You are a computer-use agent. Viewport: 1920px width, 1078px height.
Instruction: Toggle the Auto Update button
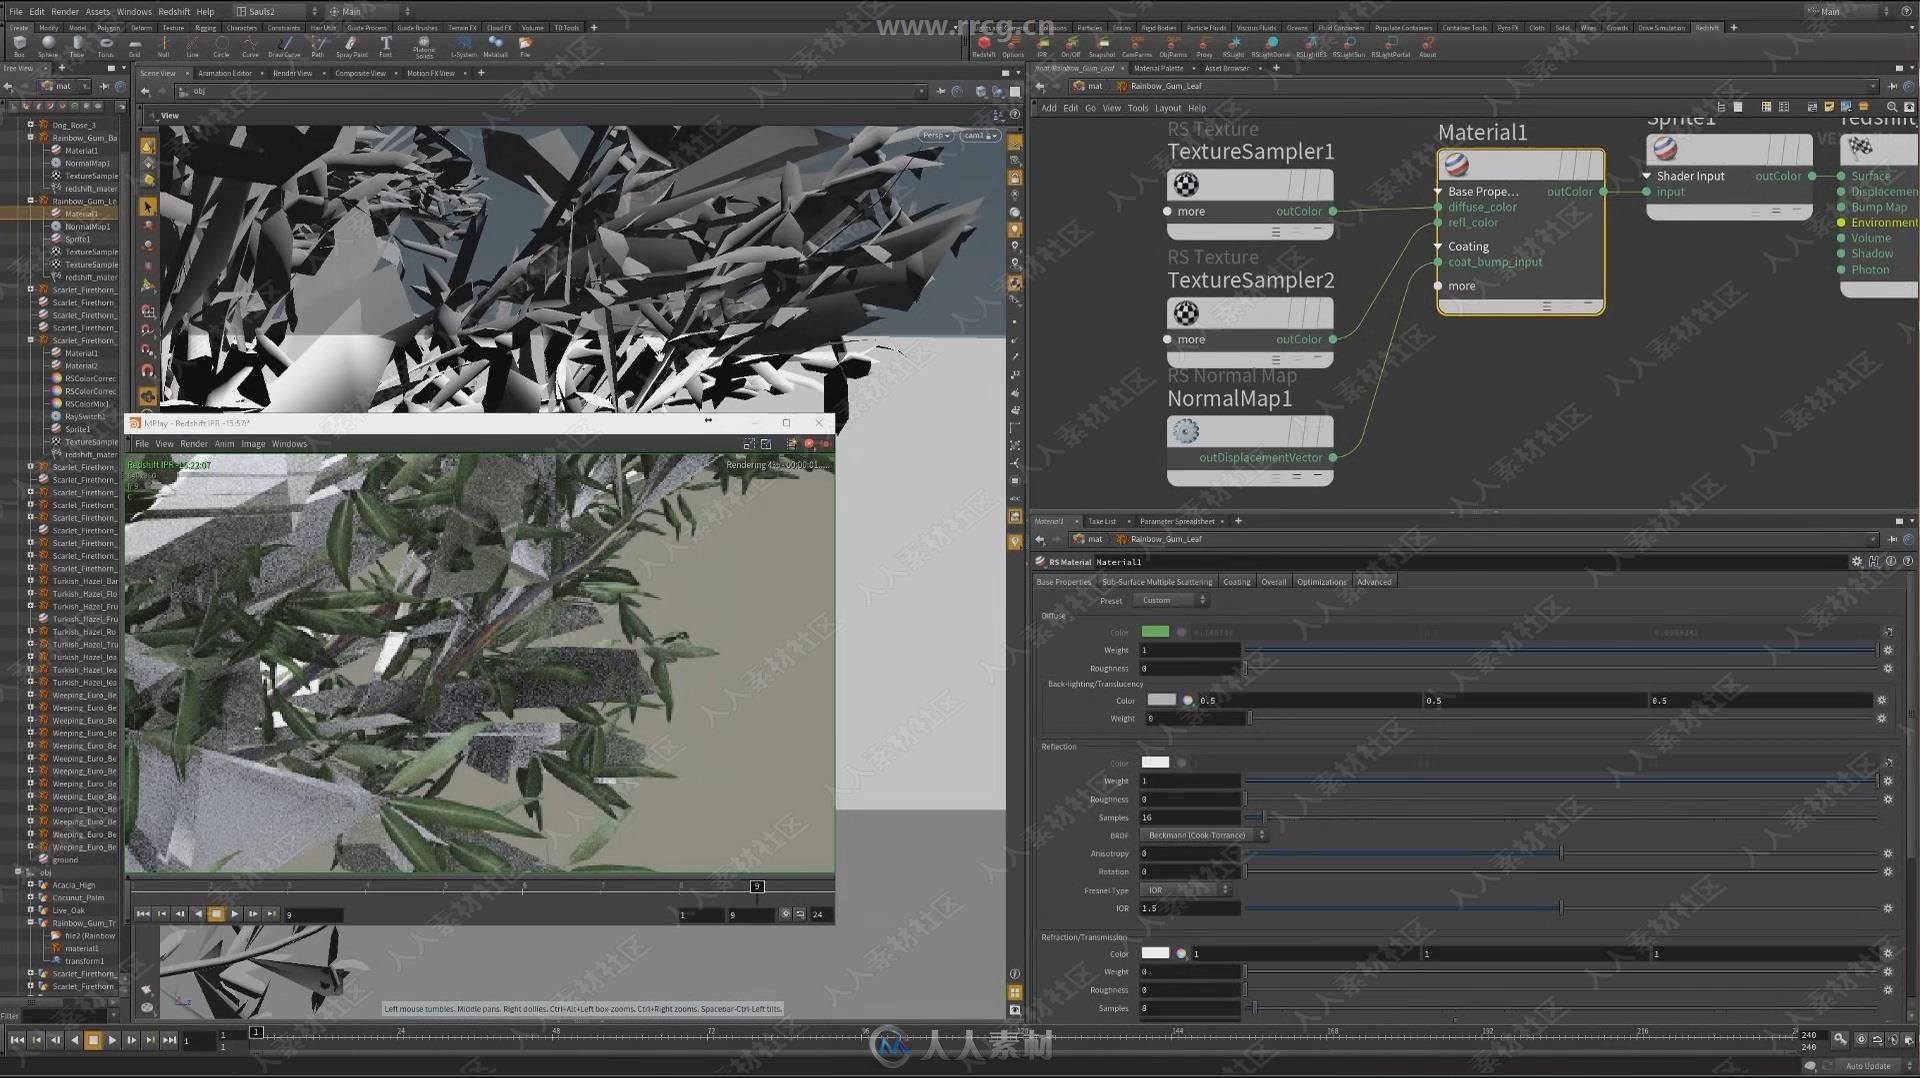click(x=1868, y=1066)
